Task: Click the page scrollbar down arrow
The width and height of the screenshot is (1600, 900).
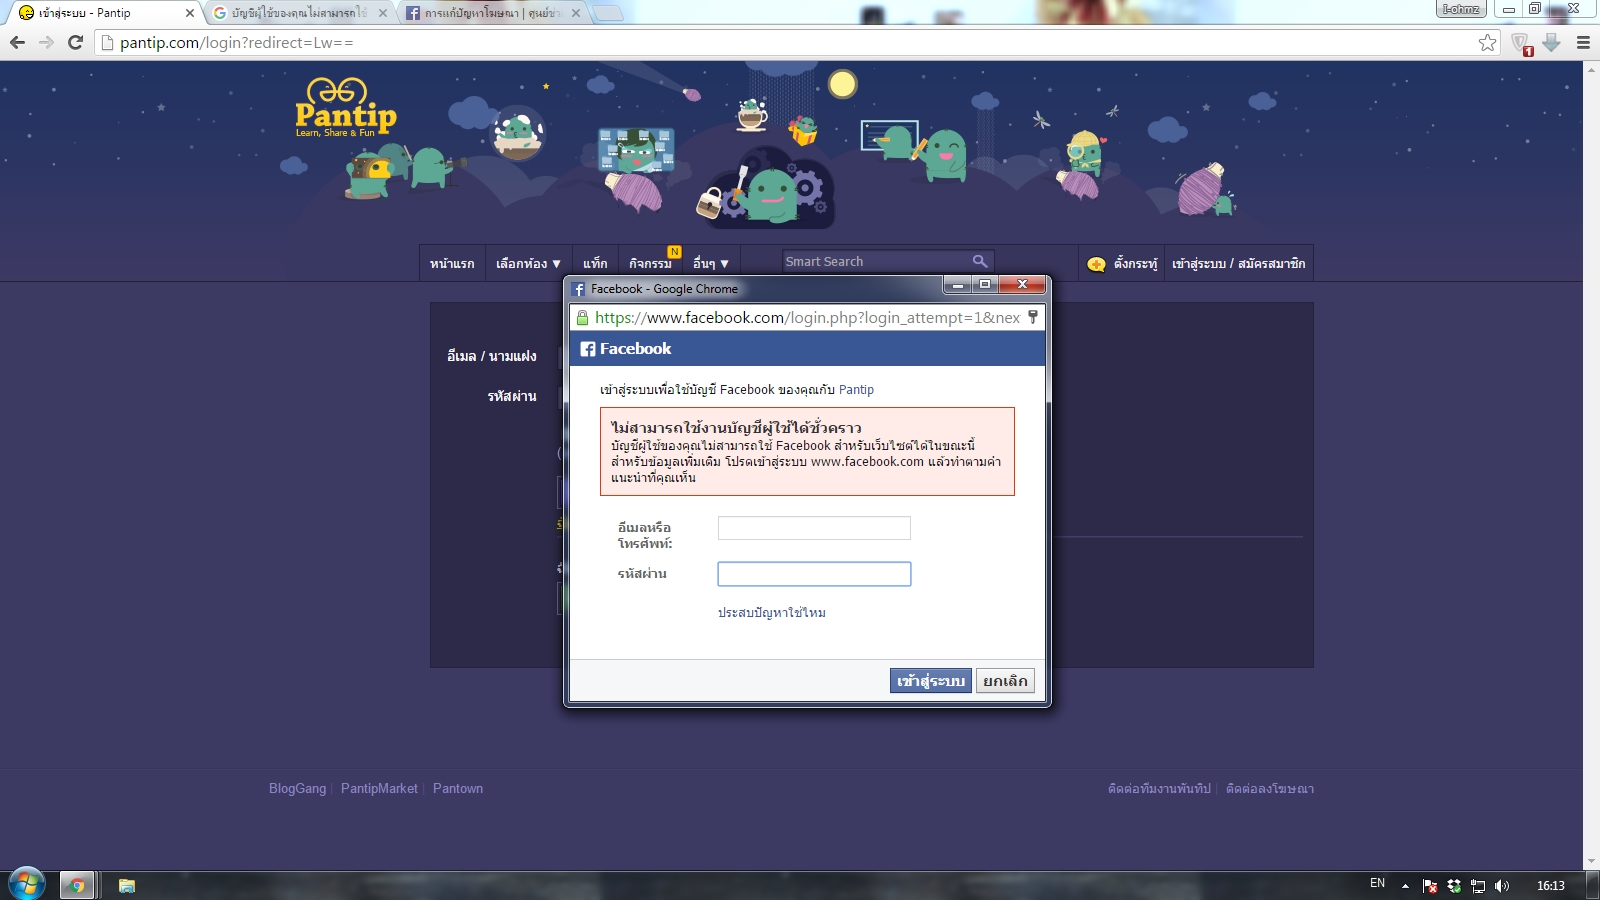Action: pos(1591,861)
